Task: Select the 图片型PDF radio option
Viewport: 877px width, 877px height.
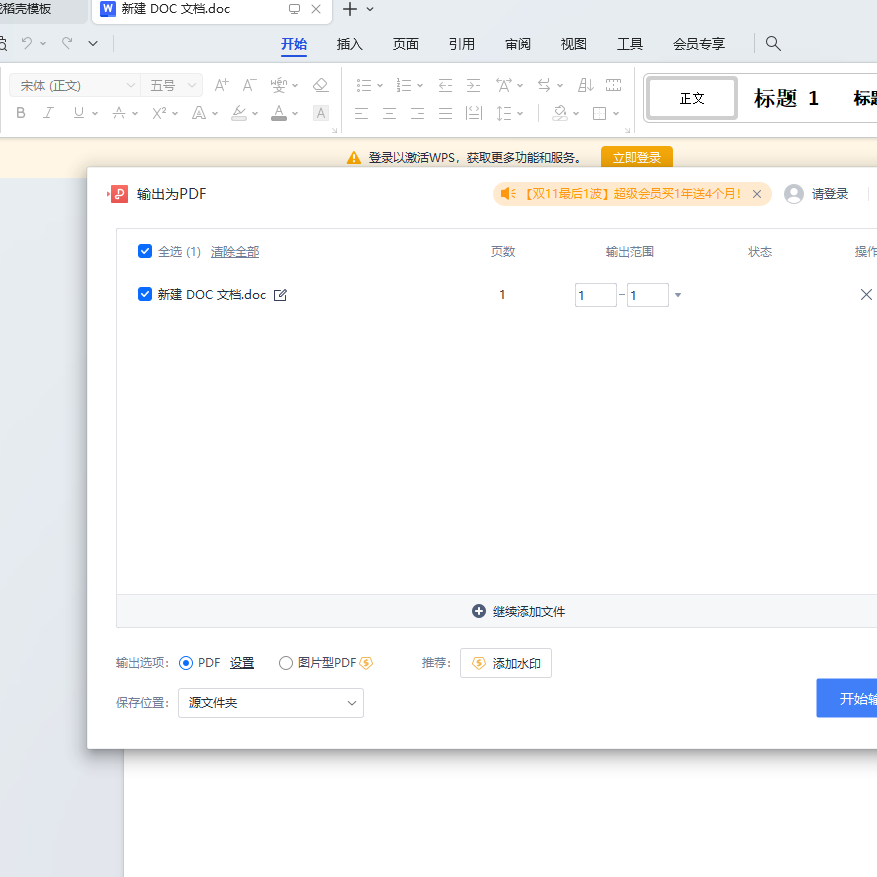Action: [x=286, y=663]
